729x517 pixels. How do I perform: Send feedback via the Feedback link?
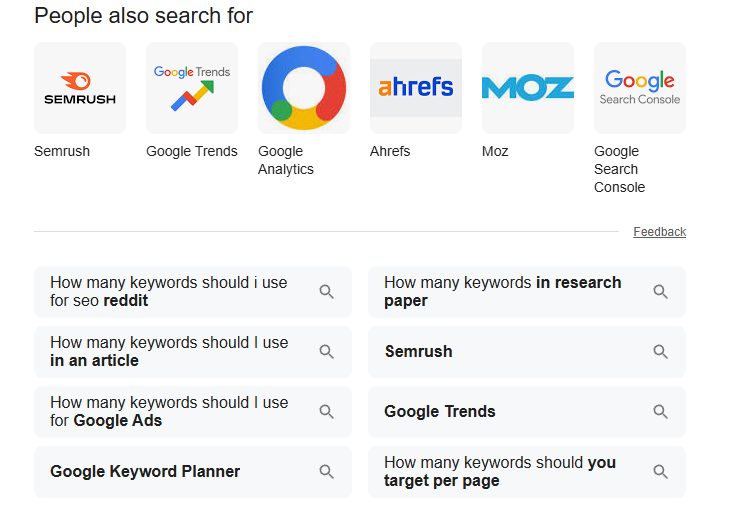pyautogui.click(x=659, y=232)
